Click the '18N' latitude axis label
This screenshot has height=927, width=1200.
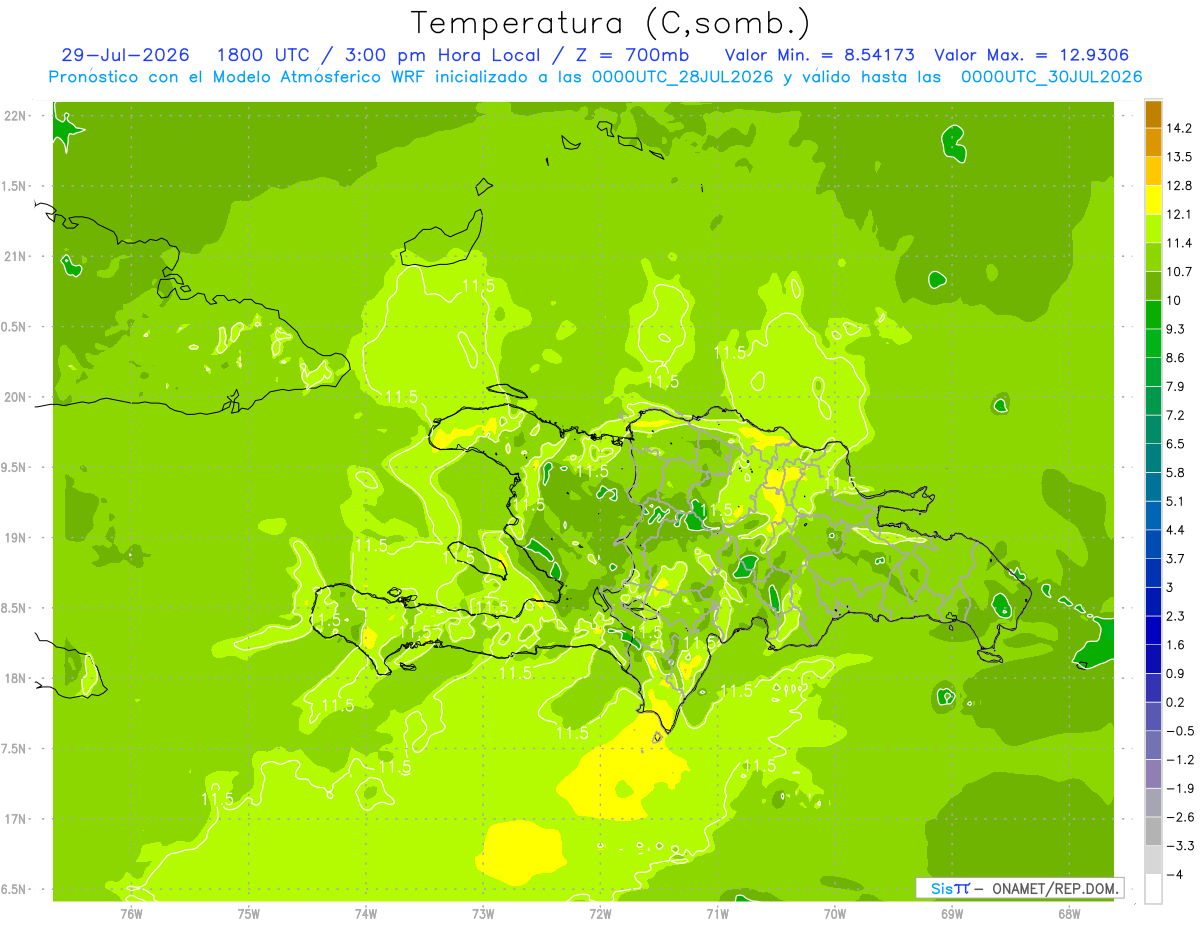pyautogui.click(x=16, y=678)
